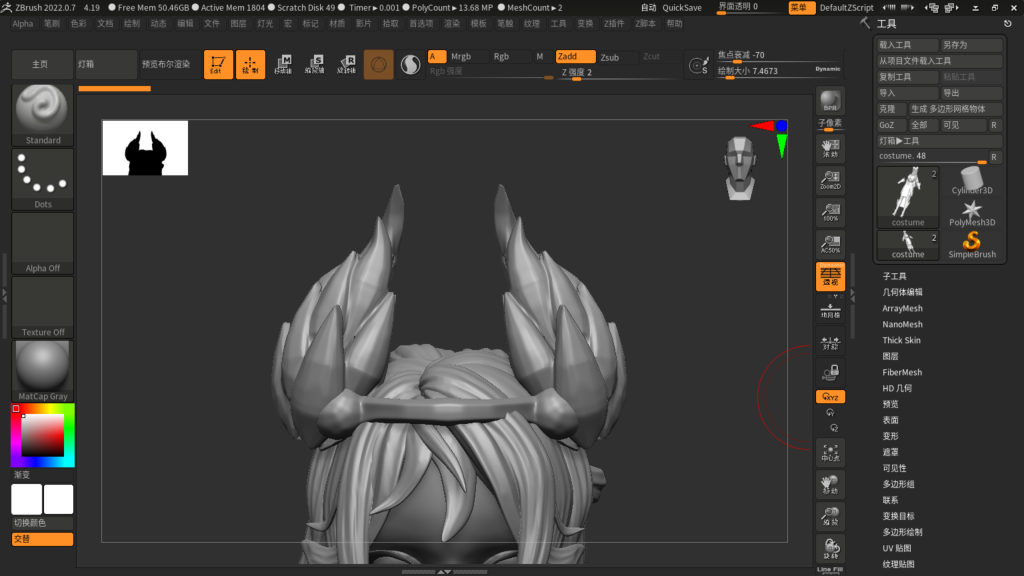Open the 渲染 Render menu
Viewport: 1024px width, 576px height.
point(452,24)
